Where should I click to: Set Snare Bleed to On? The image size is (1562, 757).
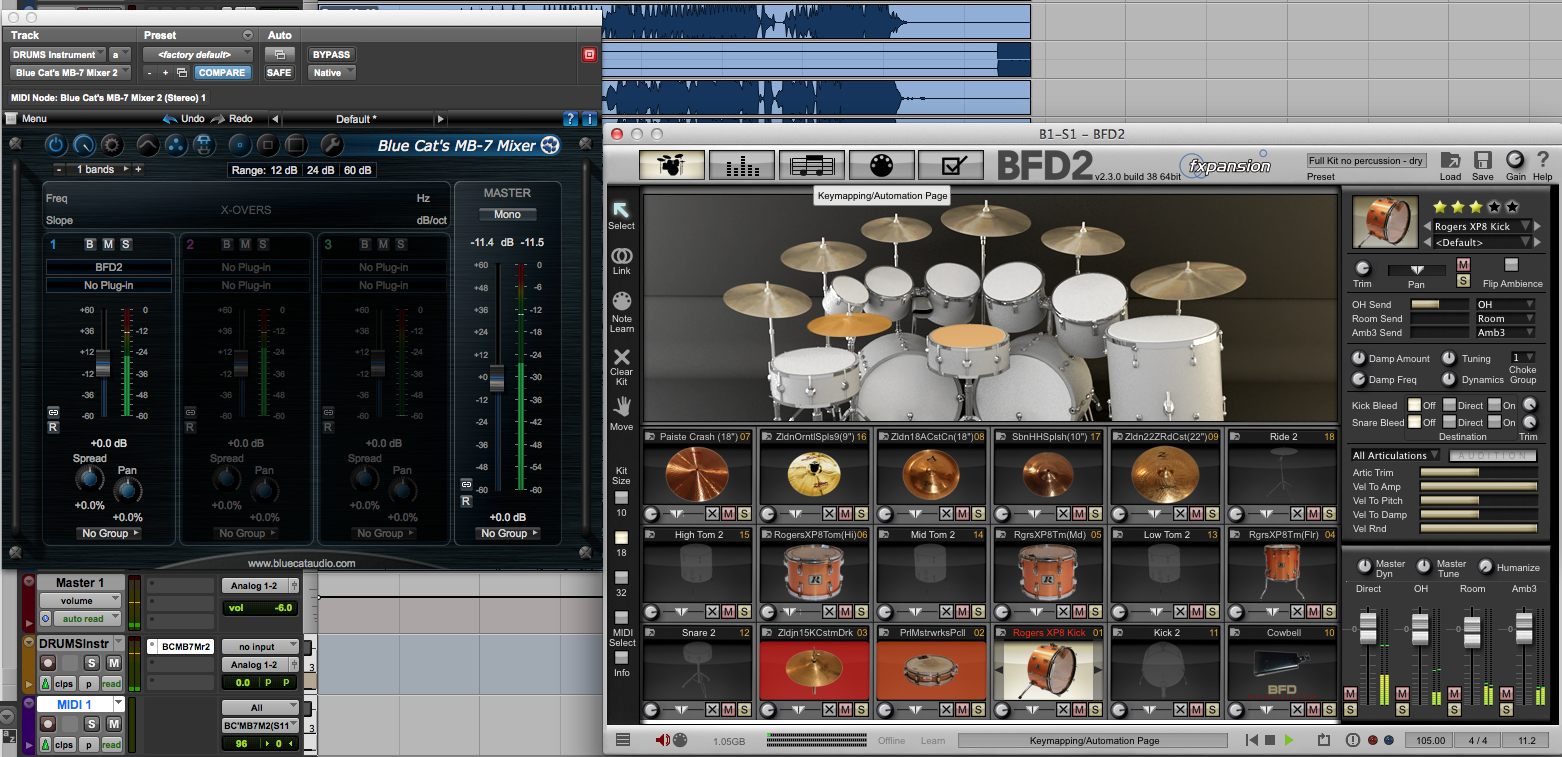pos(1494,422)
